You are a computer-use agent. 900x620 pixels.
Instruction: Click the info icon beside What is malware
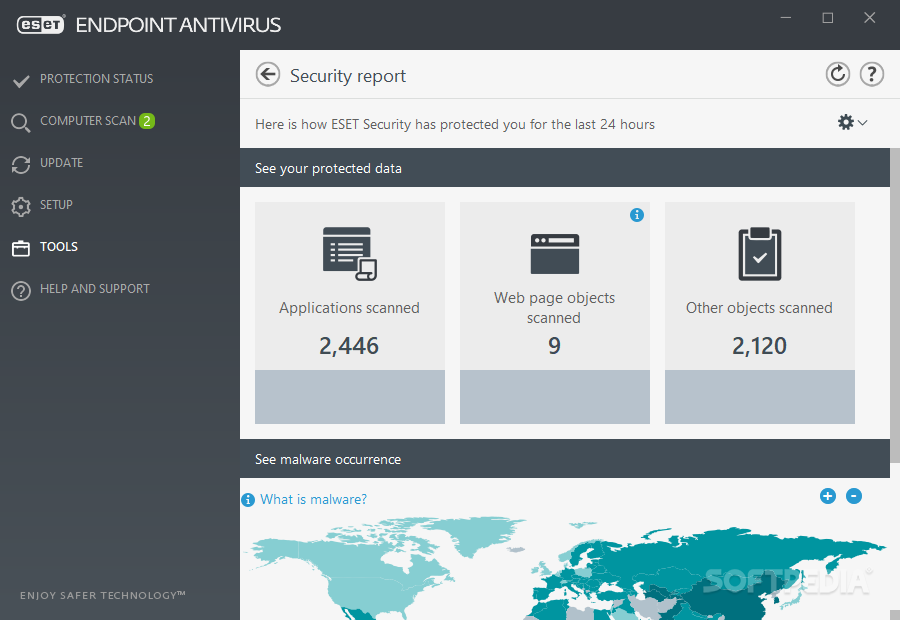[248, 500]
